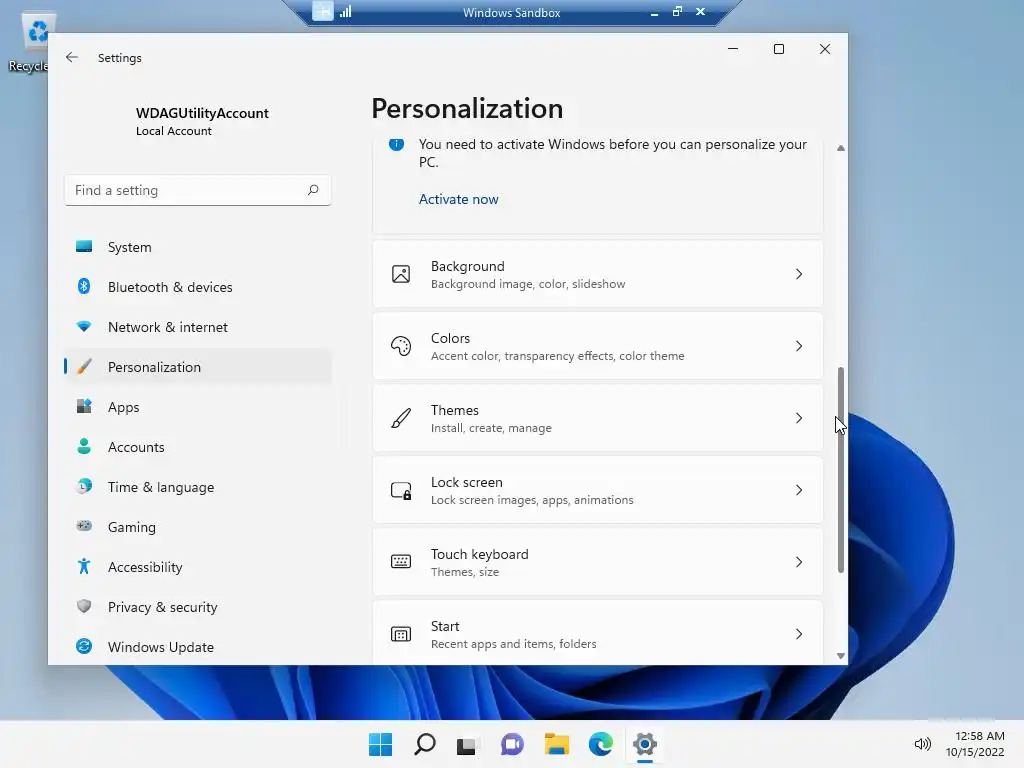The height and width of the screenshot is (768, 1024).
Task: Click the Windows Update sync icon
Action: [84, 646]
